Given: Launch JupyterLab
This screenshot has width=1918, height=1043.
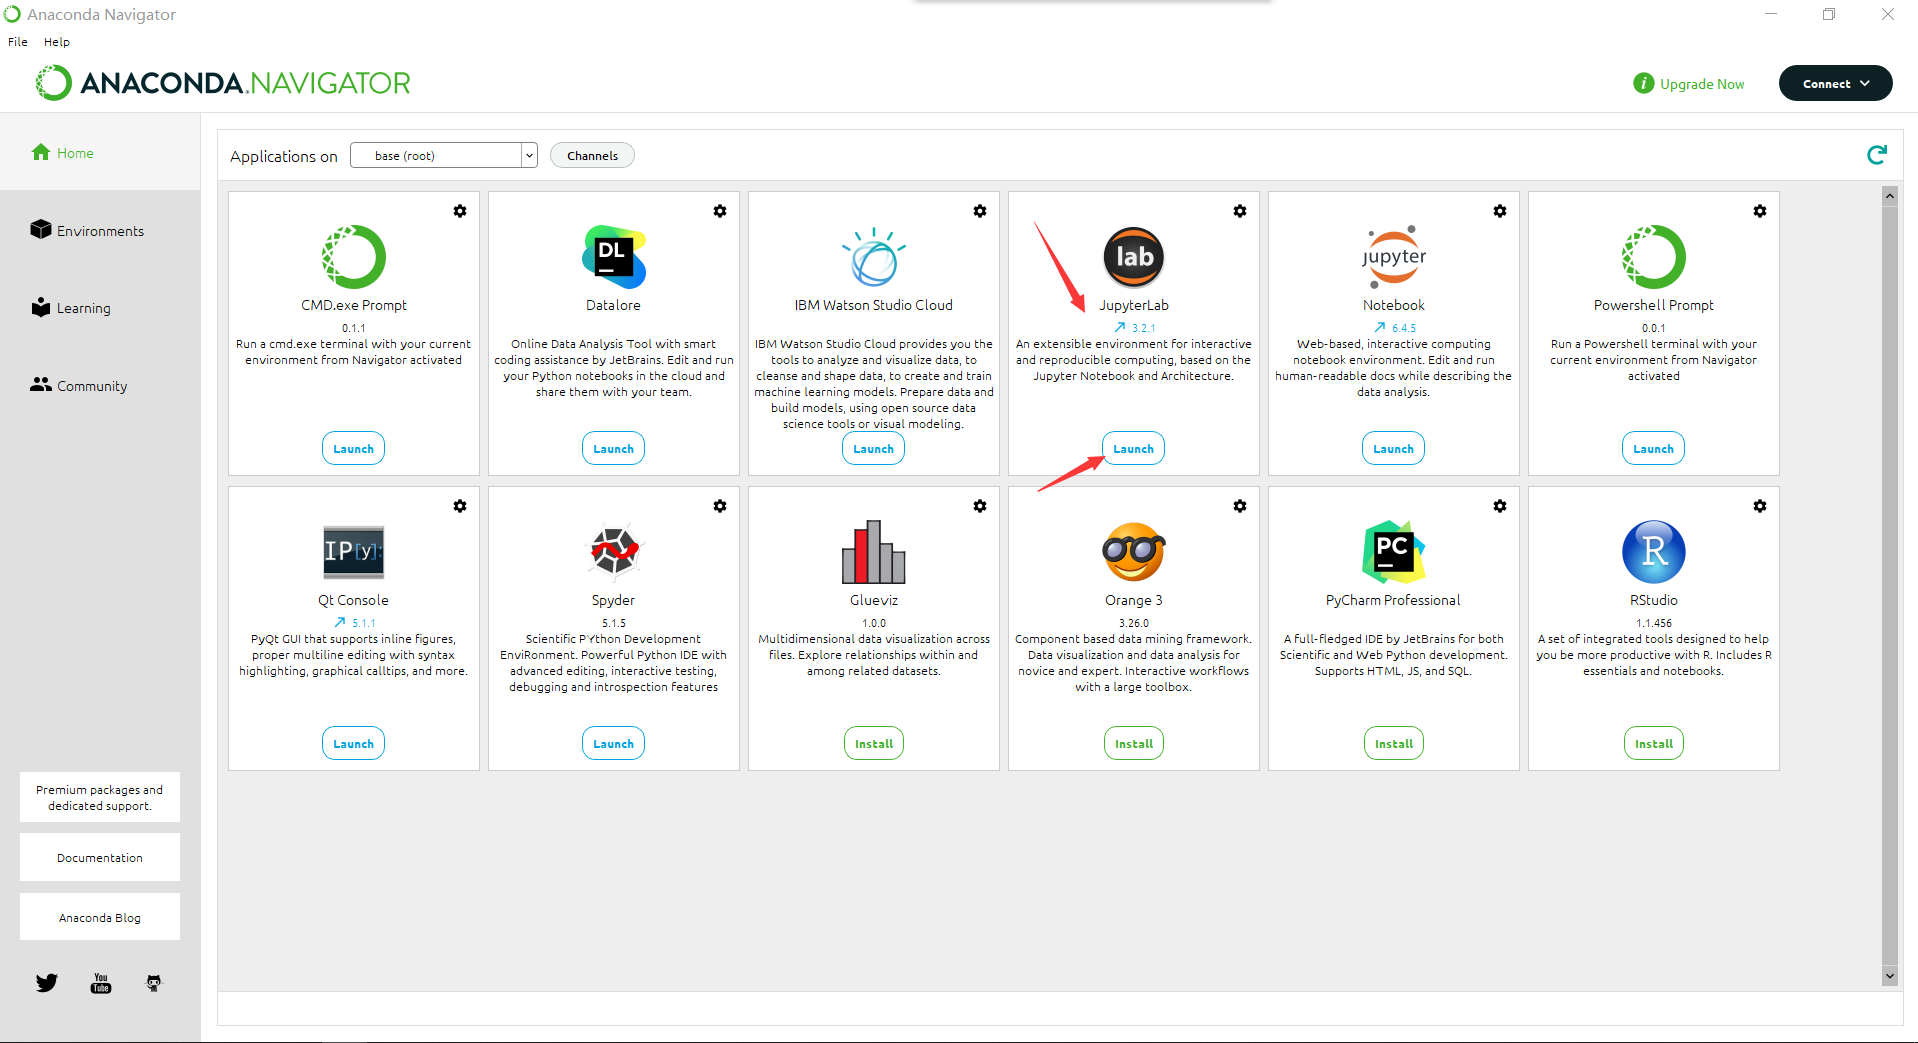Looking at the screenshot, I should point(1134,449).
